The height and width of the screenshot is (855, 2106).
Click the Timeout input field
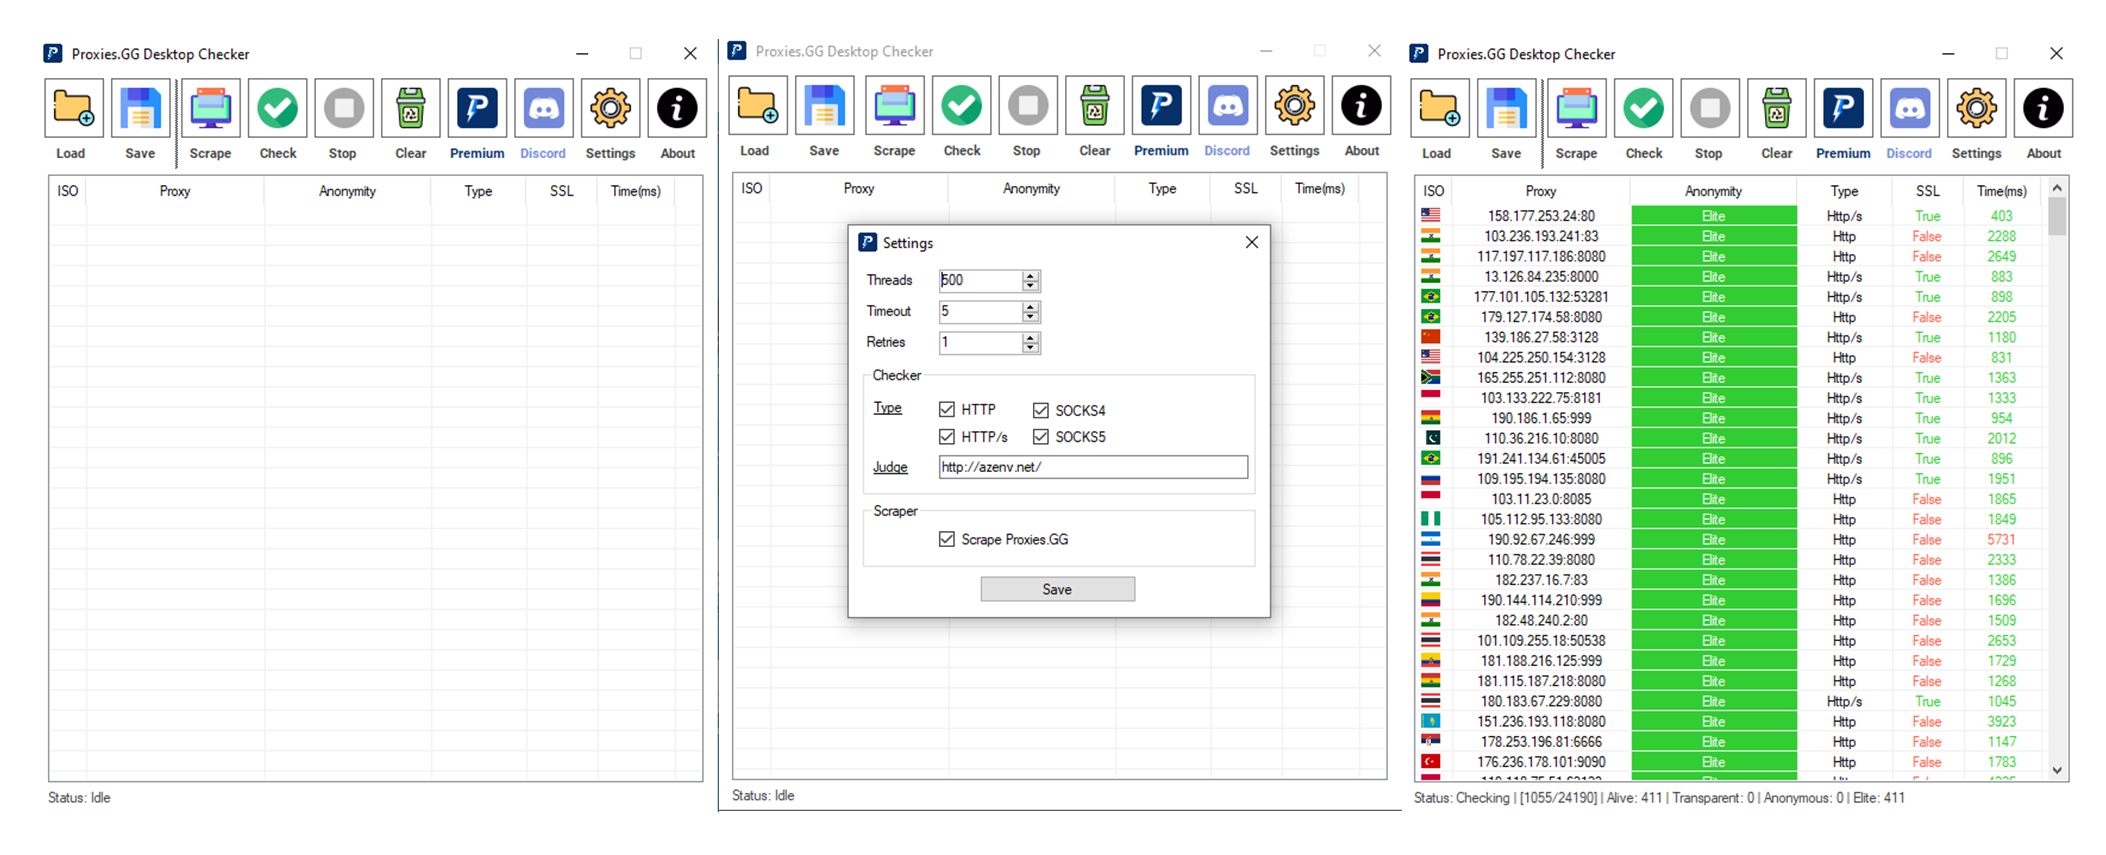[x=981, y=311]
